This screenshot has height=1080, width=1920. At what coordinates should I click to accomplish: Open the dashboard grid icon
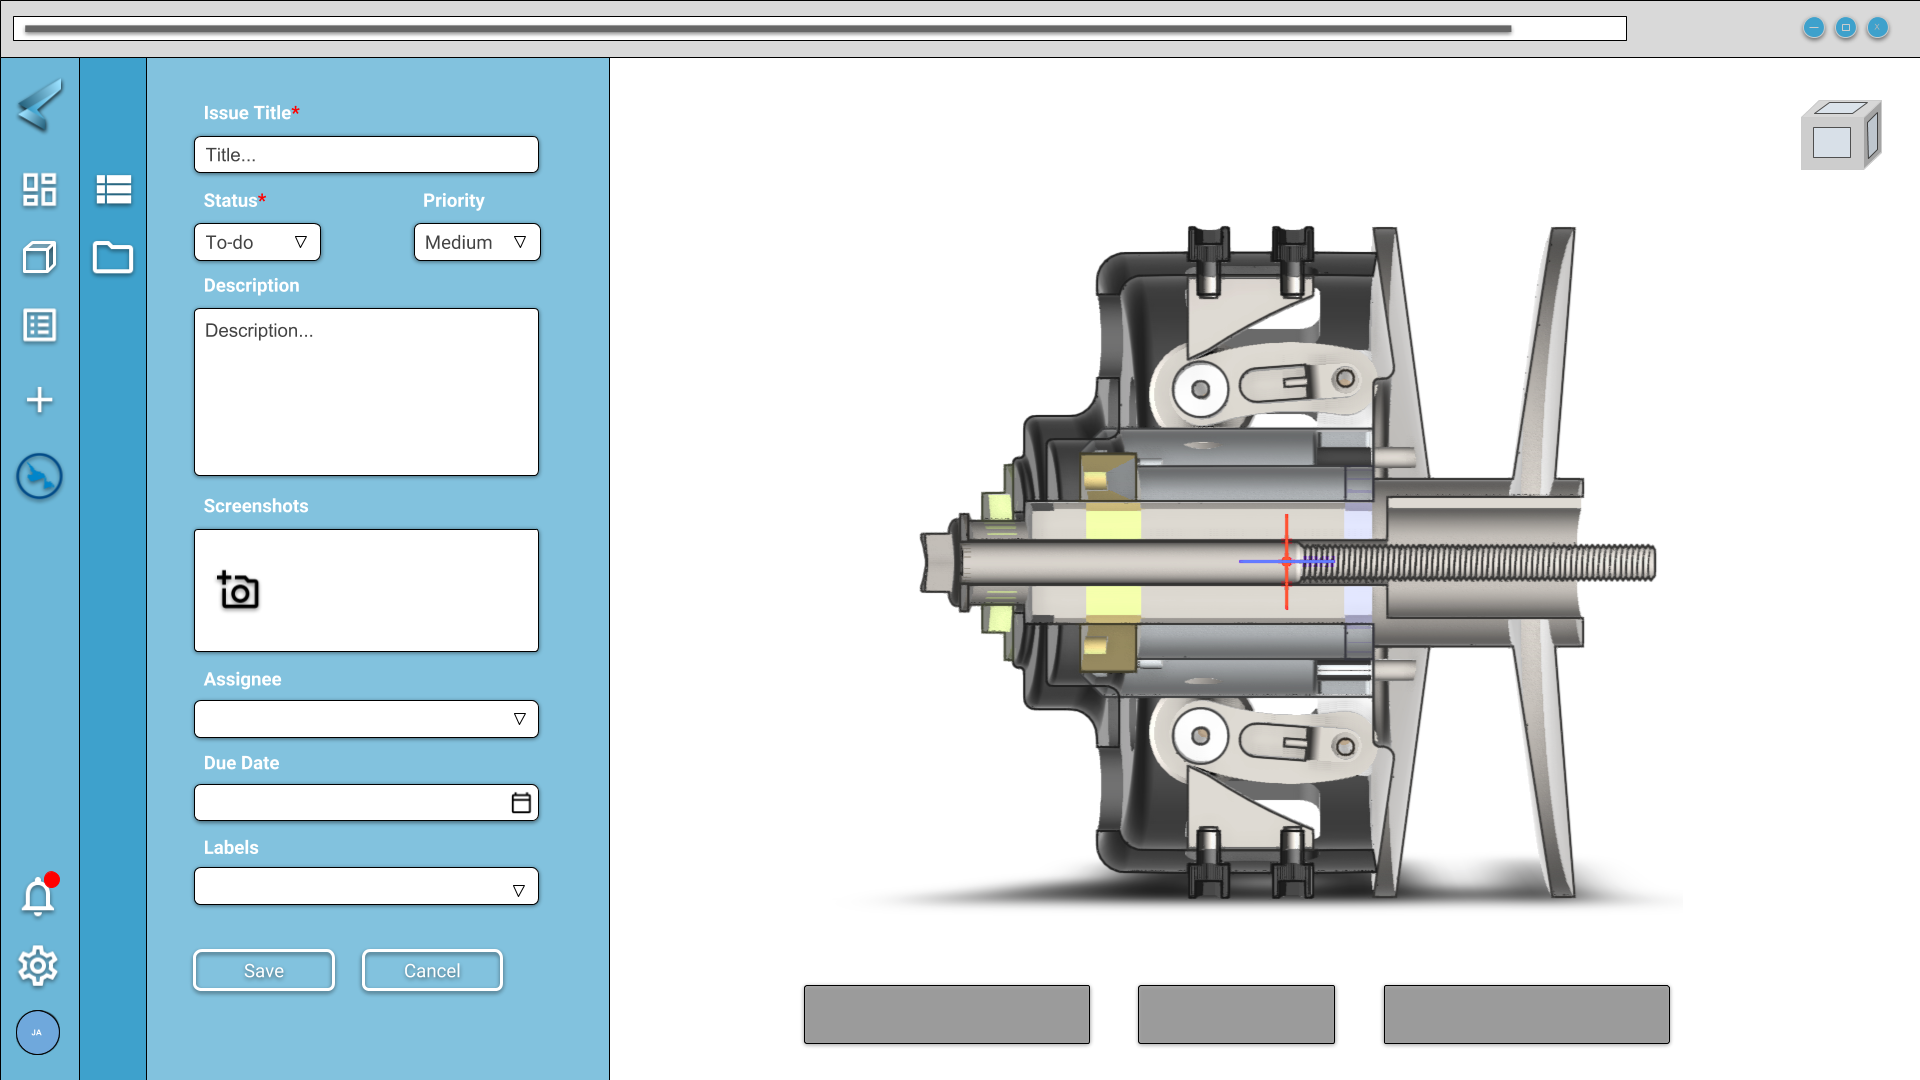click(40, 190)
